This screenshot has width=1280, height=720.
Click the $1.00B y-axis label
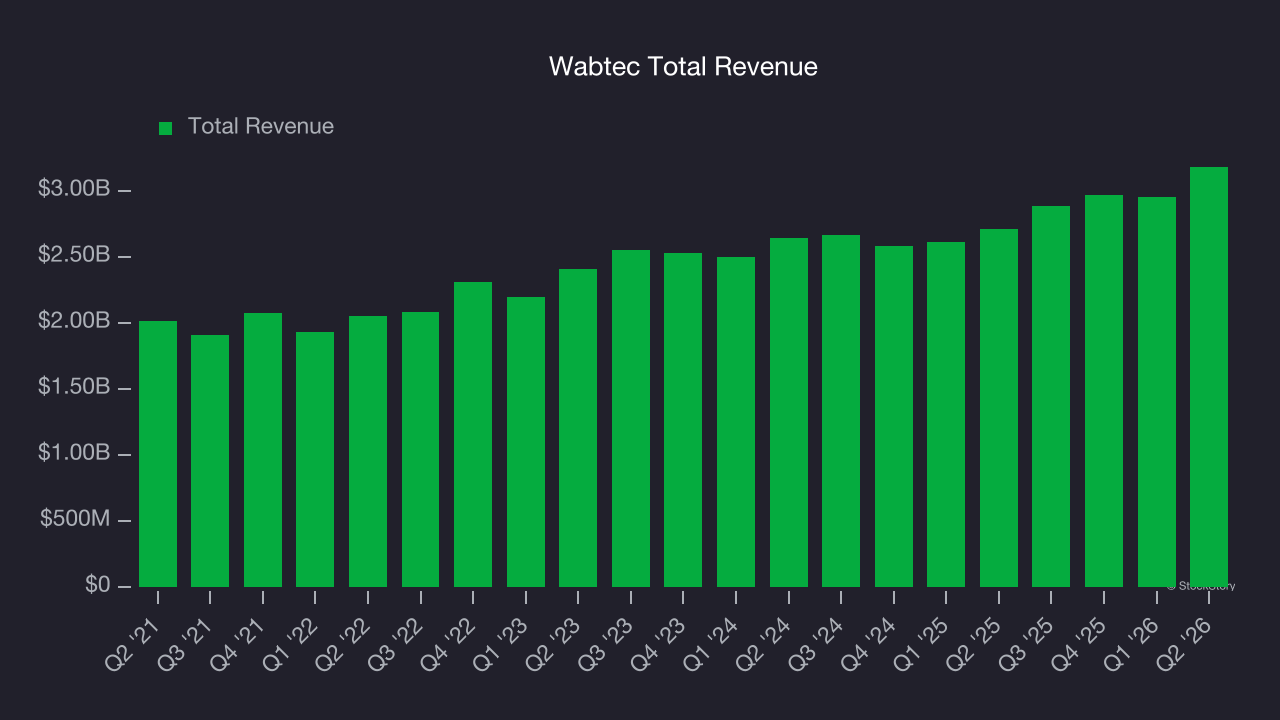(x=74, y=453)
